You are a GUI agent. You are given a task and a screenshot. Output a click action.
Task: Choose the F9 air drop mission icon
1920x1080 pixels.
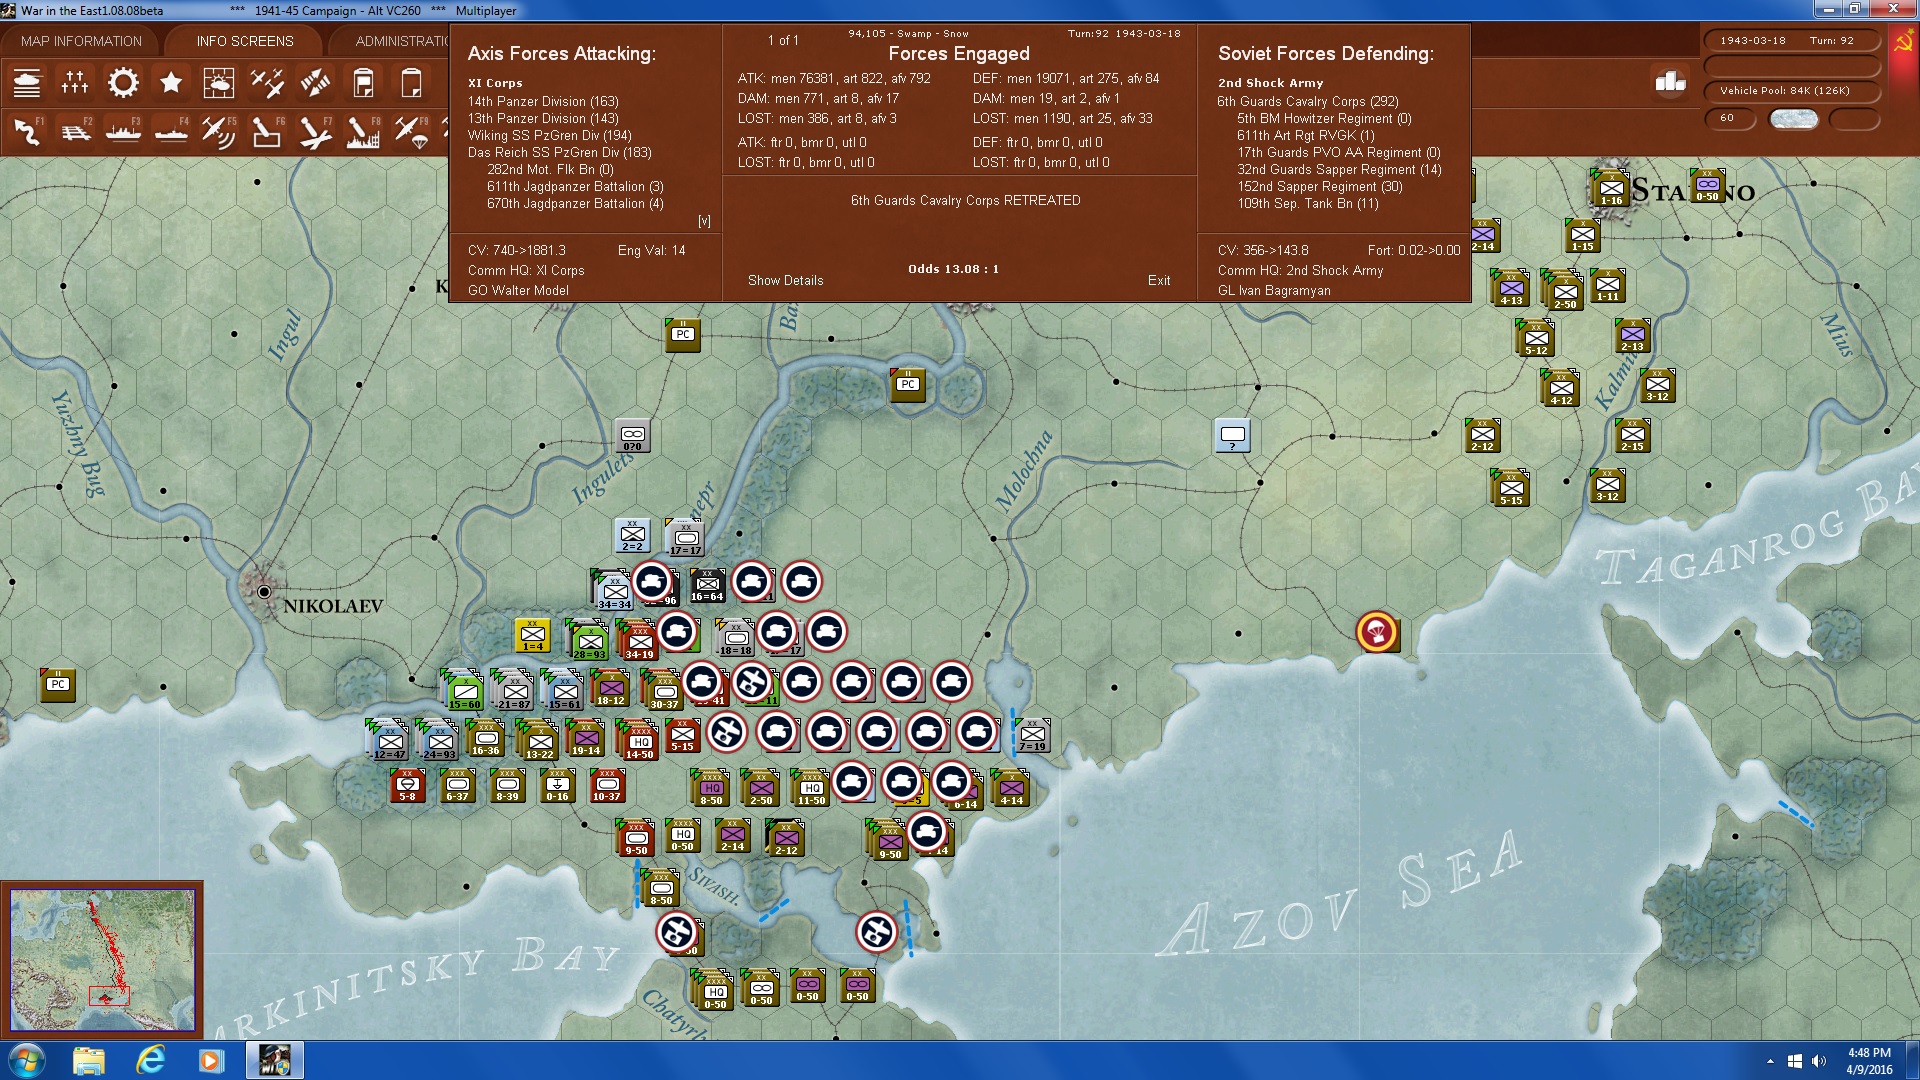click(411, 130)
